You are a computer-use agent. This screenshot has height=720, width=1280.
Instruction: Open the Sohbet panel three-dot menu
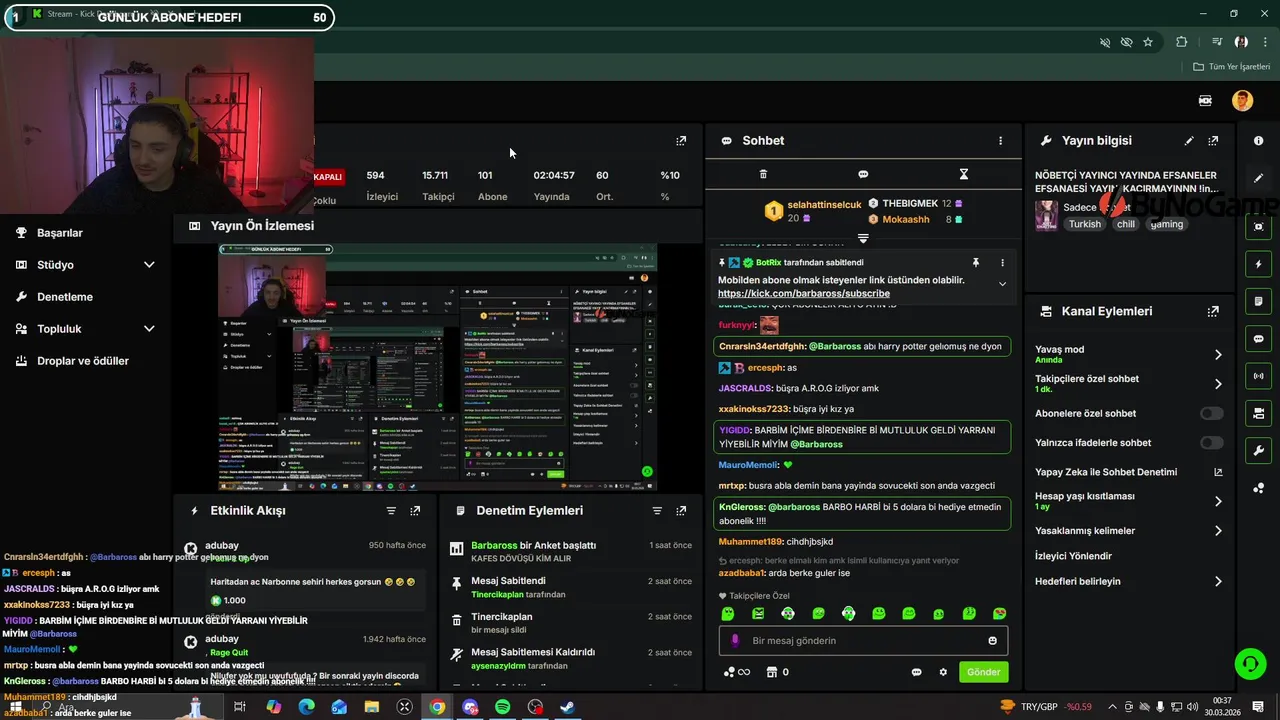[1000, 141]
